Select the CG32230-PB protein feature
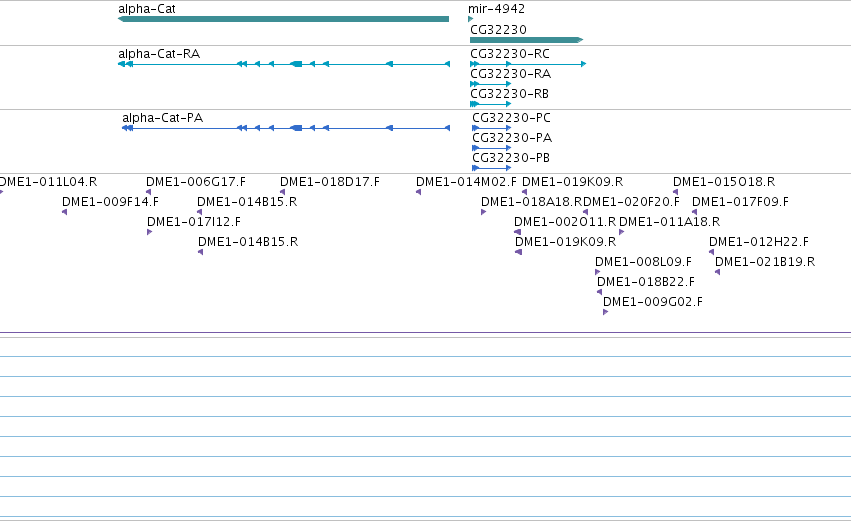This screenshot has width=851, height=521. 492,168
